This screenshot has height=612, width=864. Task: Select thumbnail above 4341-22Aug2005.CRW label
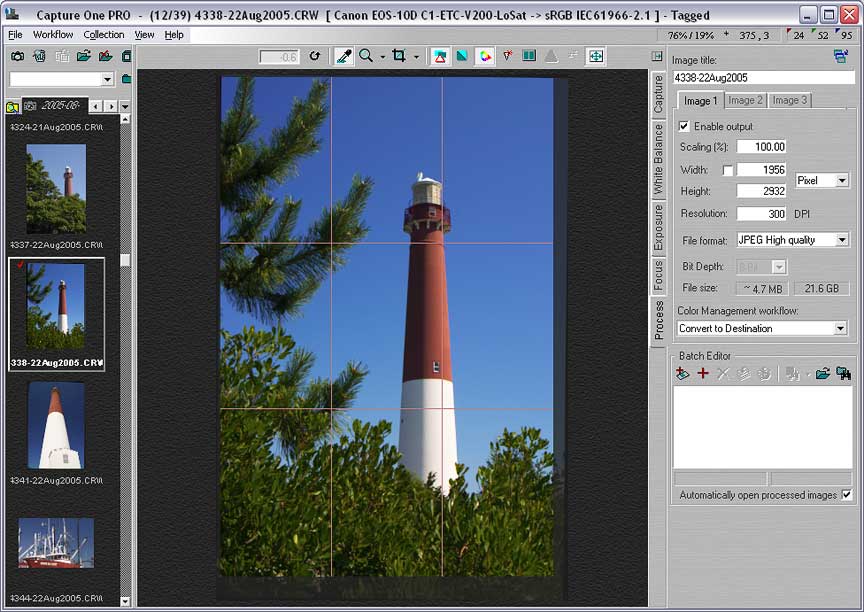pos(56,425)
